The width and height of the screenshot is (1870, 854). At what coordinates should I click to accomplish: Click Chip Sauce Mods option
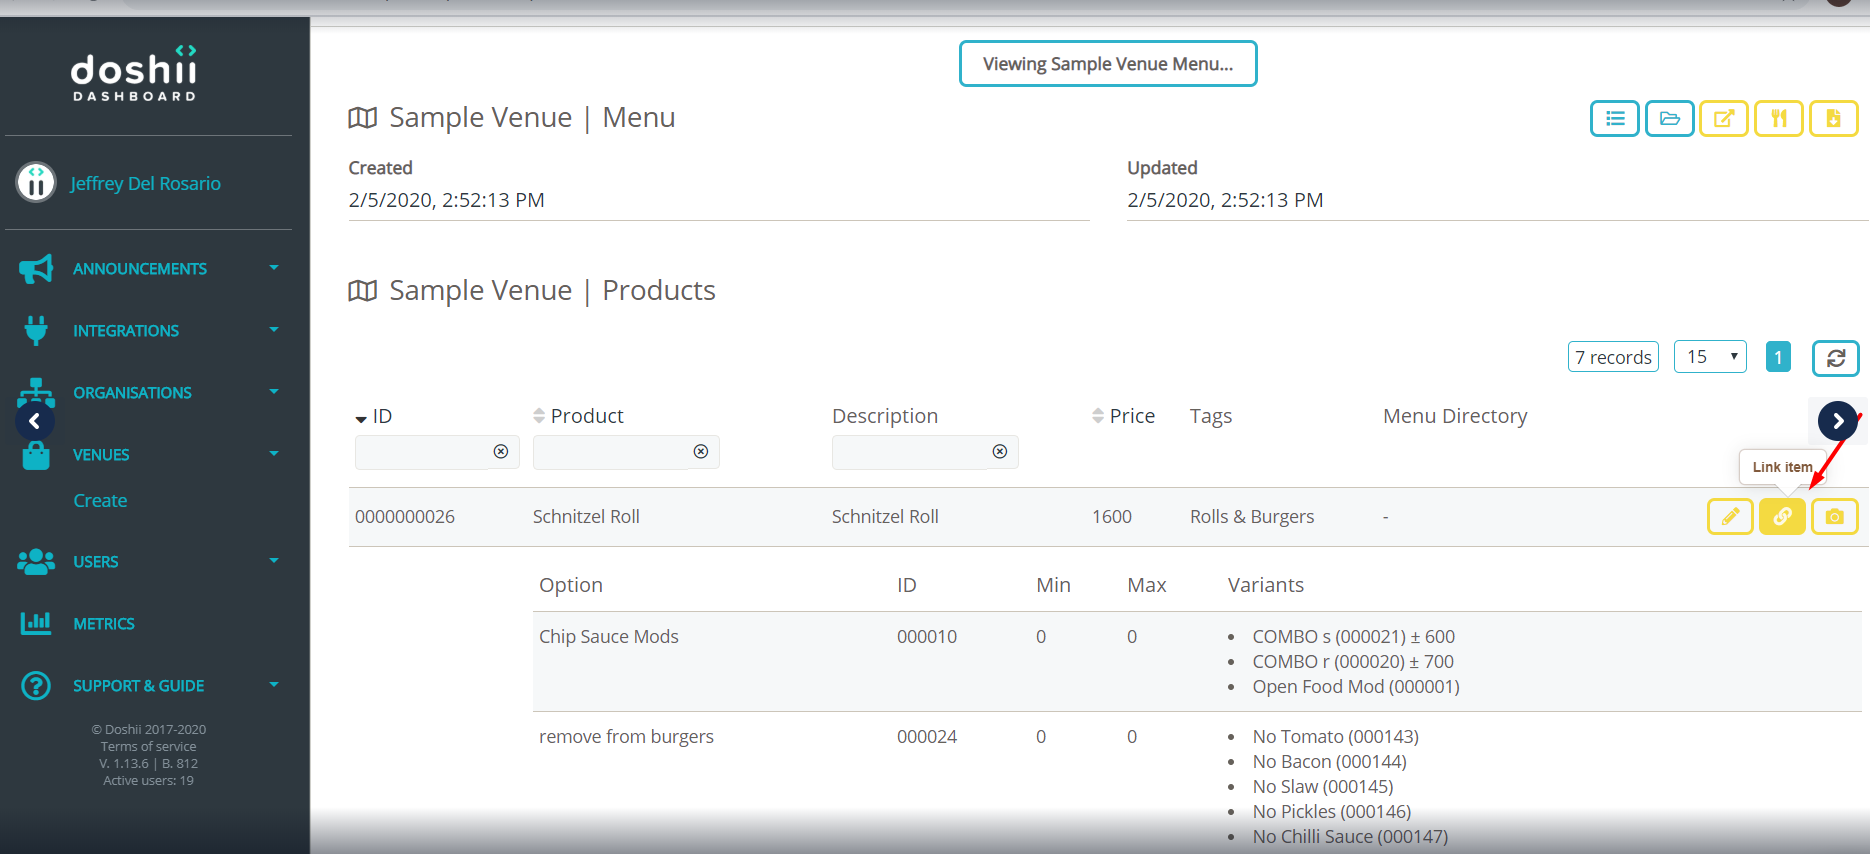tap(609, 637)
